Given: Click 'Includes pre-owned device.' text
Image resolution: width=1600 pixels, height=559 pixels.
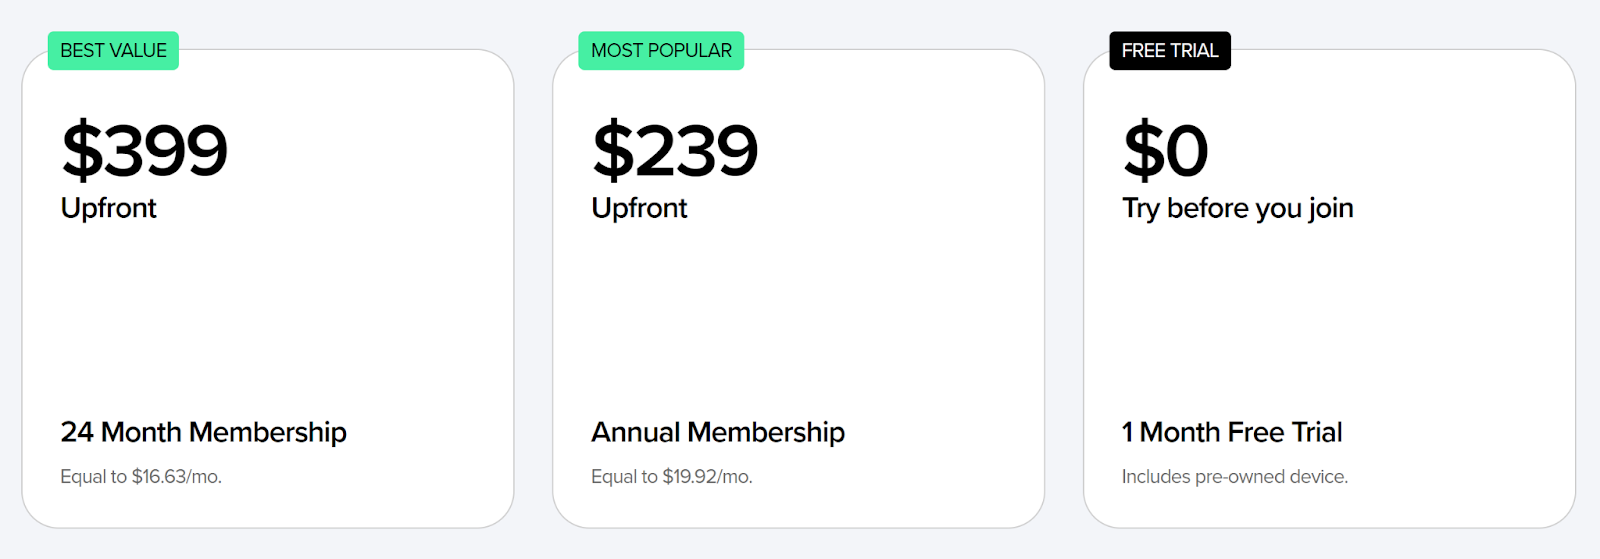Looking at the screenshot, I should [1235, 477].
